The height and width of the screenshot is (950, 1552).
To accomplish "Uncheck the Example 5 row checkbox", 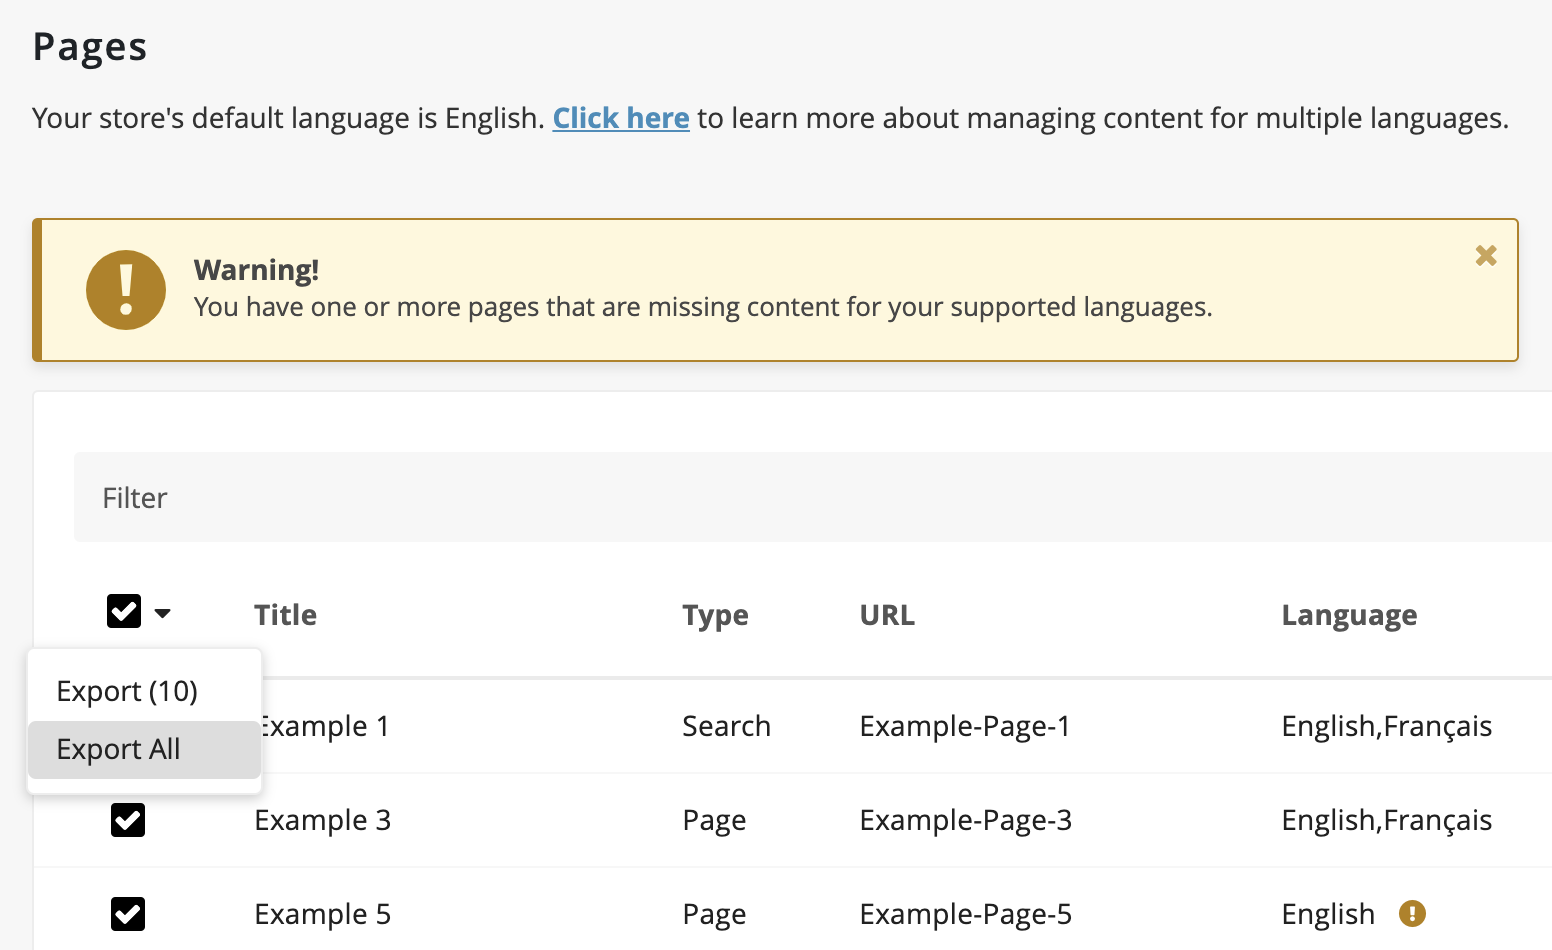I will pos(128,914).
